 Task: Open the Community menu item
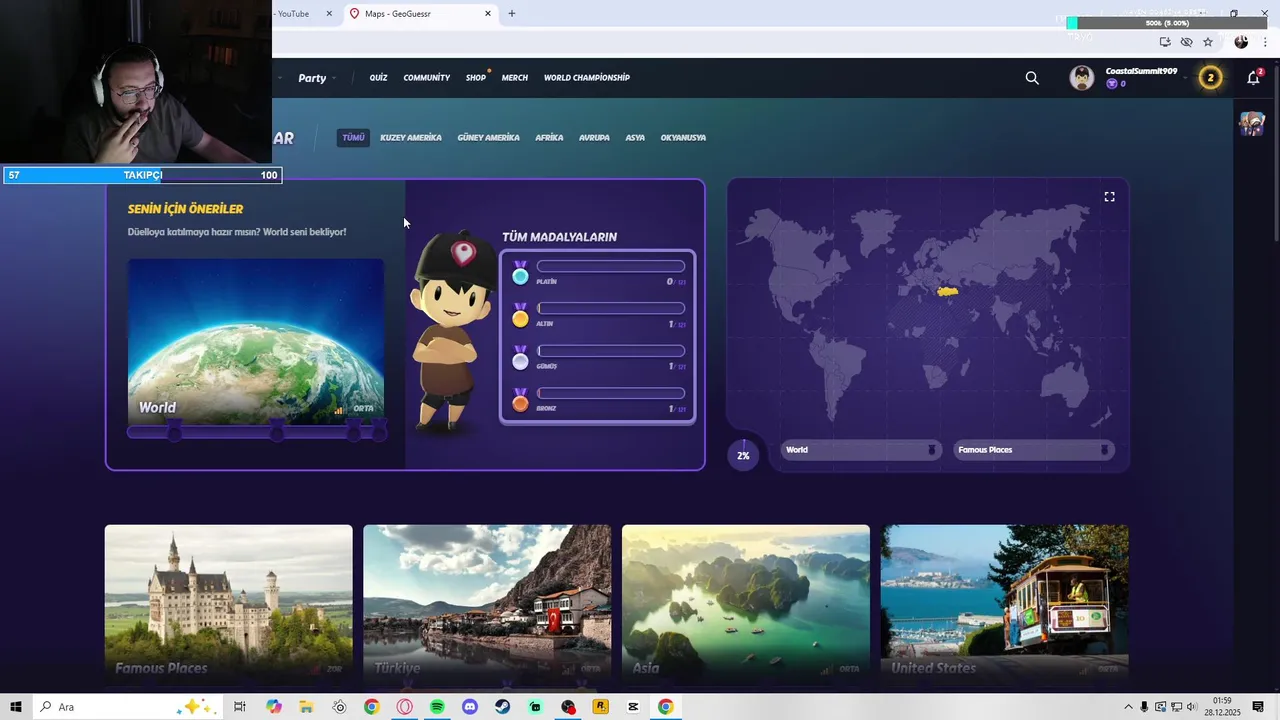[x=427, y=78]
